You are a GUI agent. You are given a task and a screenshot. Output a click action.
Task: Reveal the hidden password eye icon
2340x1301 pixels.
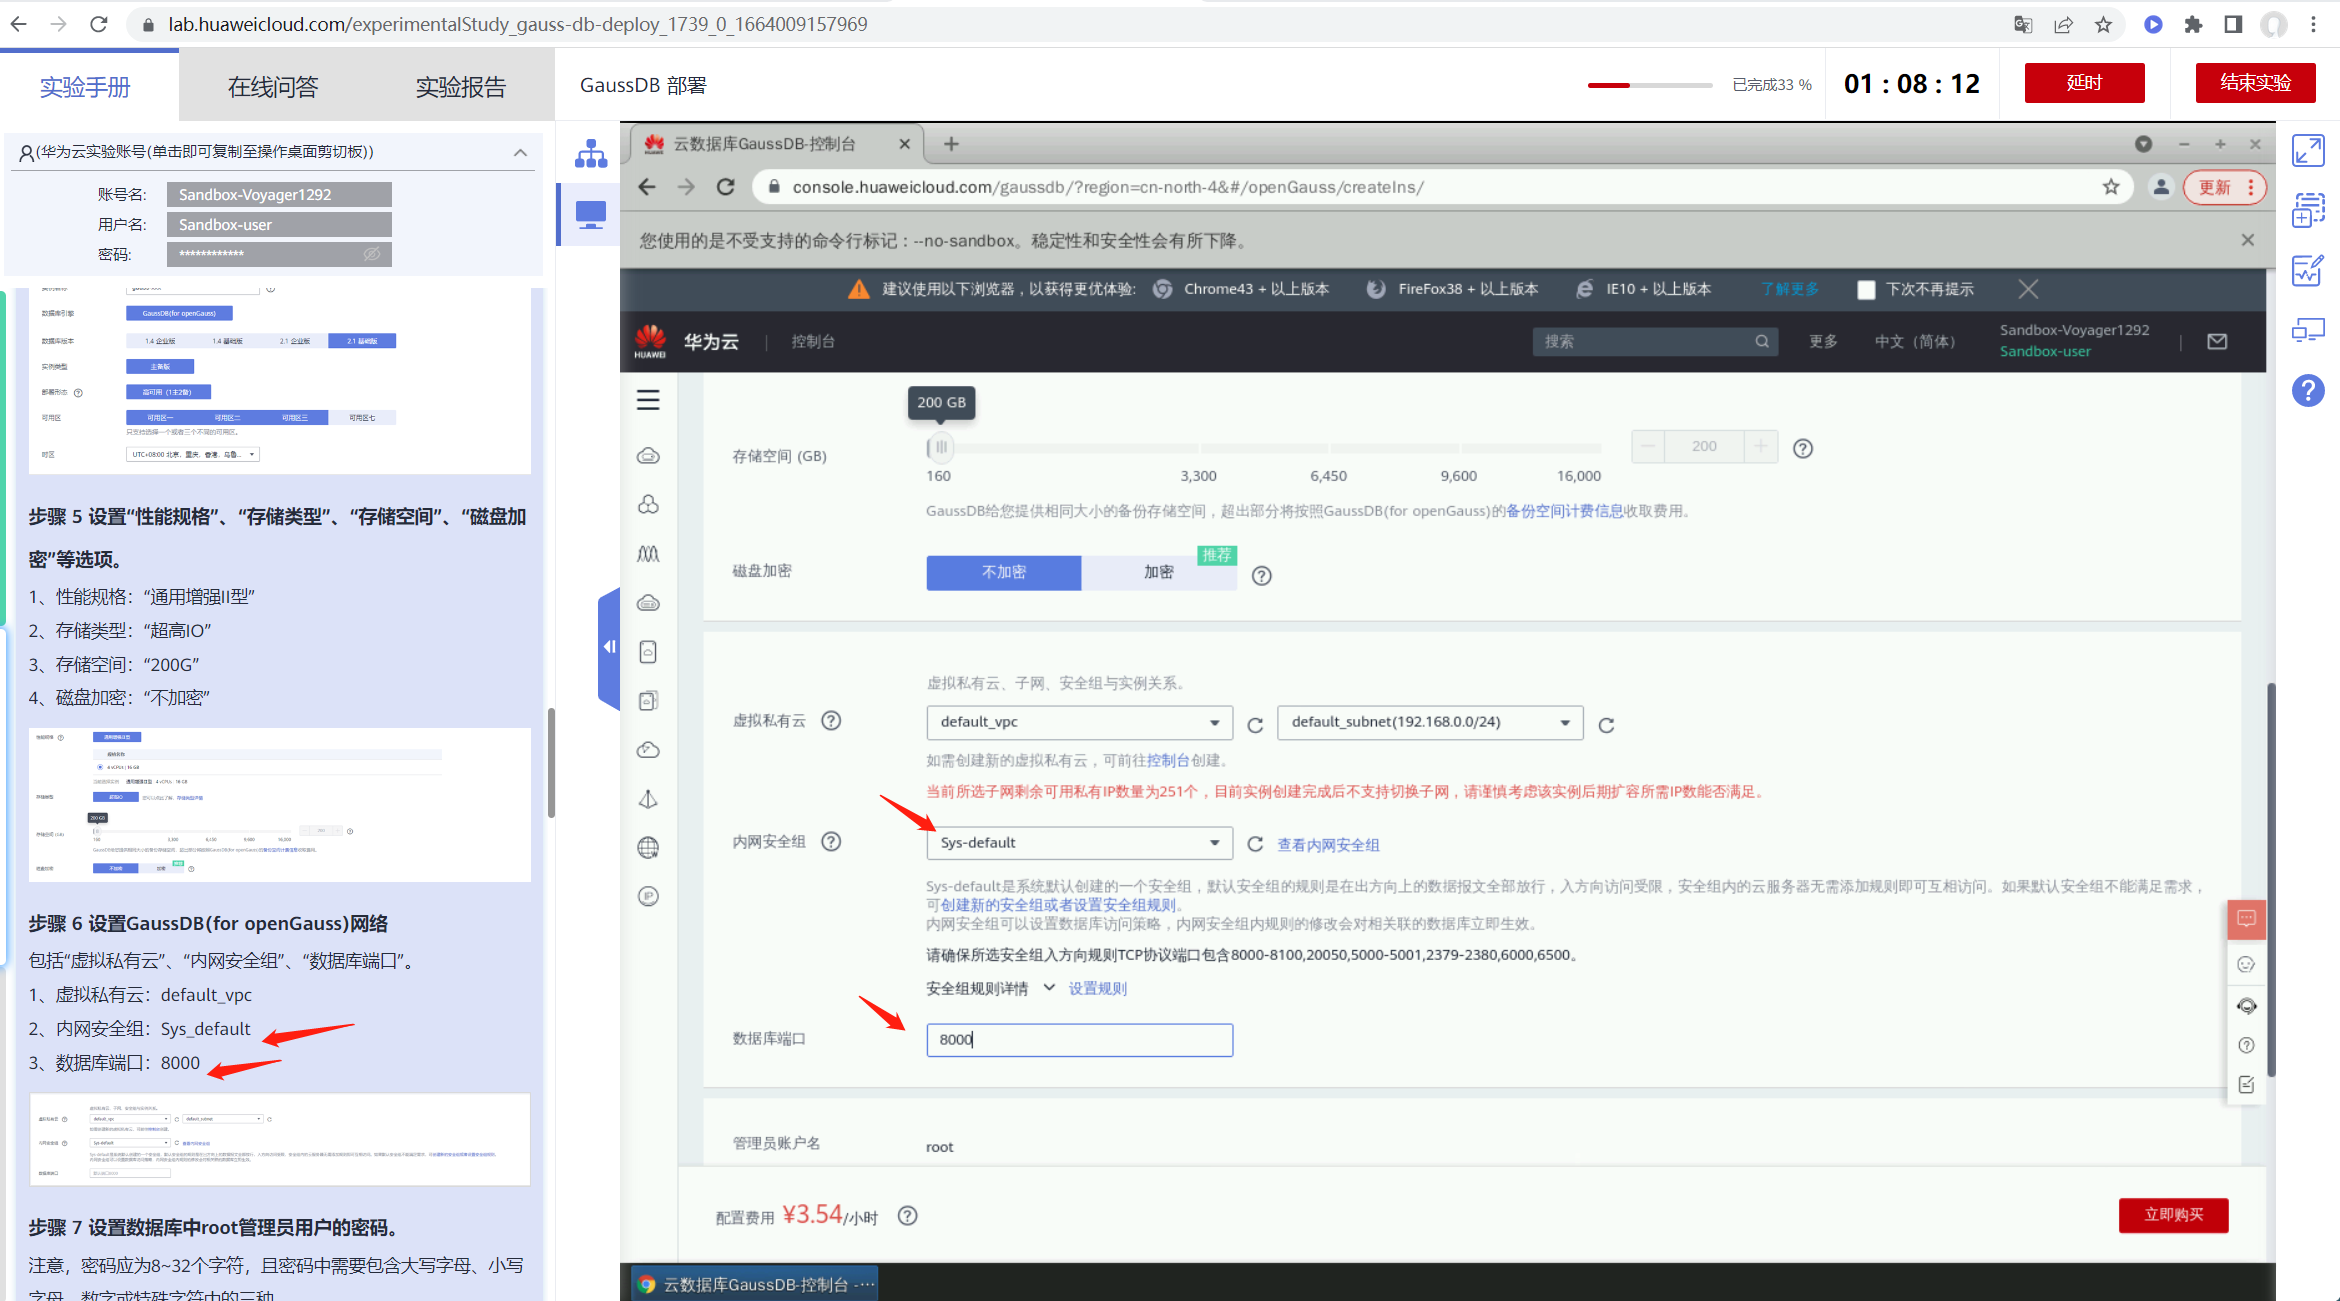372,254
